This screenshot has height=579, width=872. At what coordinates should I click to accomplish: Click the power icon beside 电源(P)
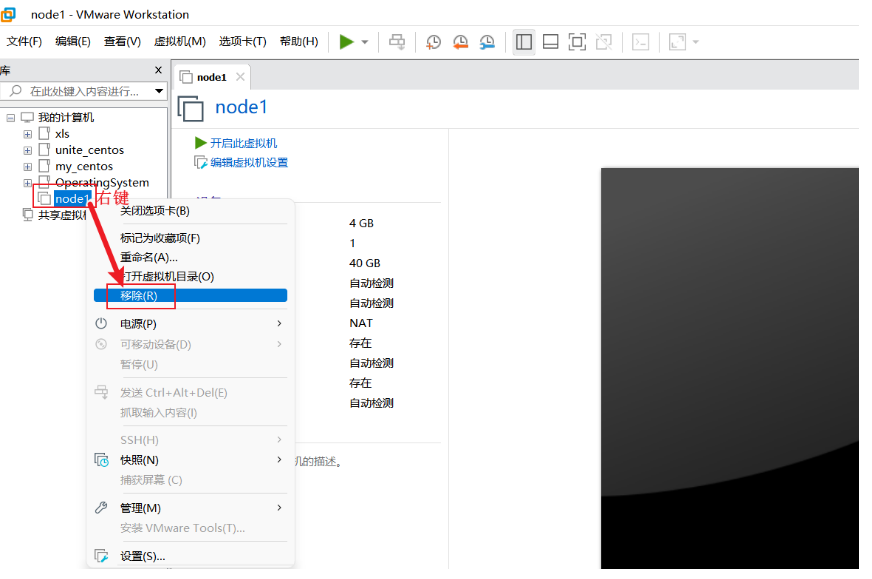pos(101,324)
